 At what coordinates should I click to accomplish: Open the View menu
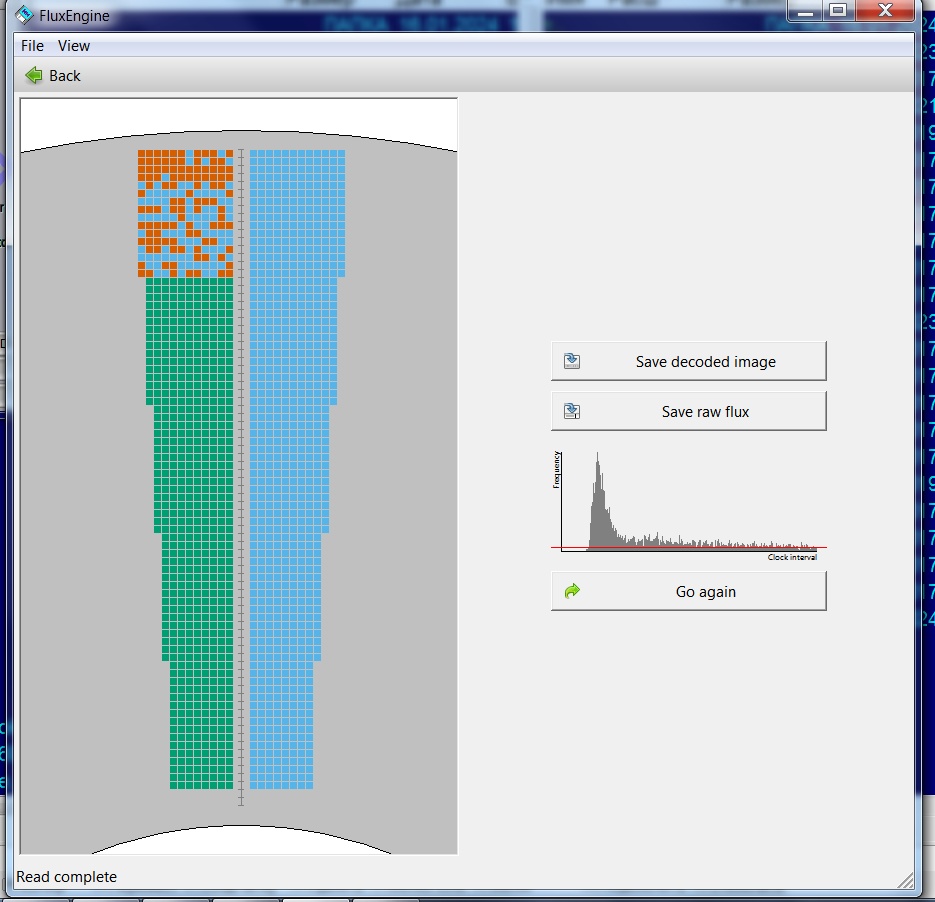point(74,46)
